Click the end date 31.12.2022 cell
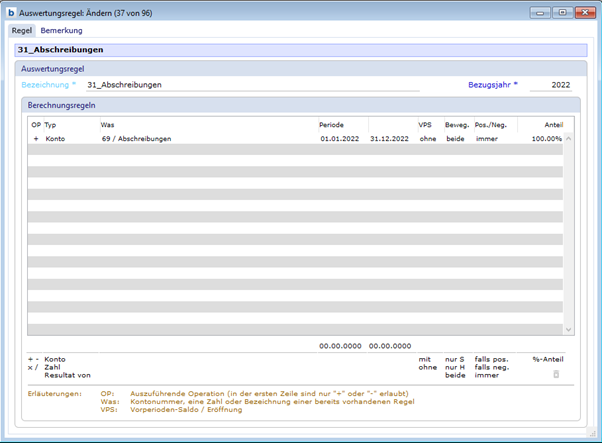This screenshot has height=443, width=602. coord(389,139)
